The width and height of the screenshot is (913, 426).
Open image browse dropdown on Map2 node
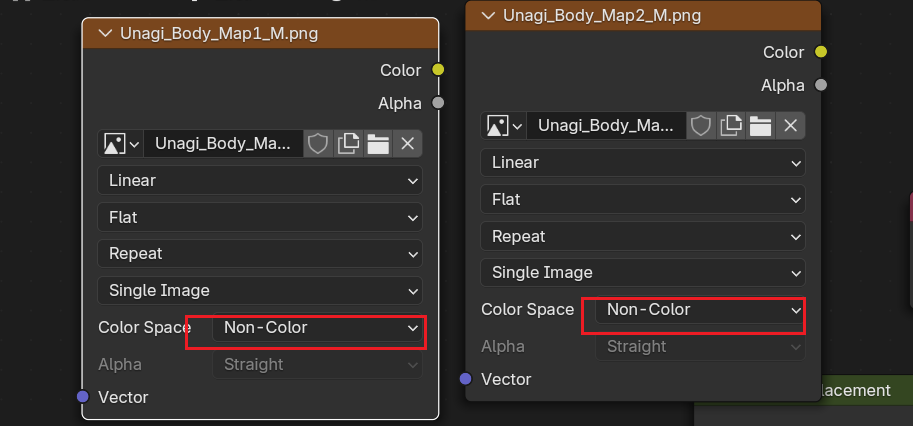[x=504, y=125]
